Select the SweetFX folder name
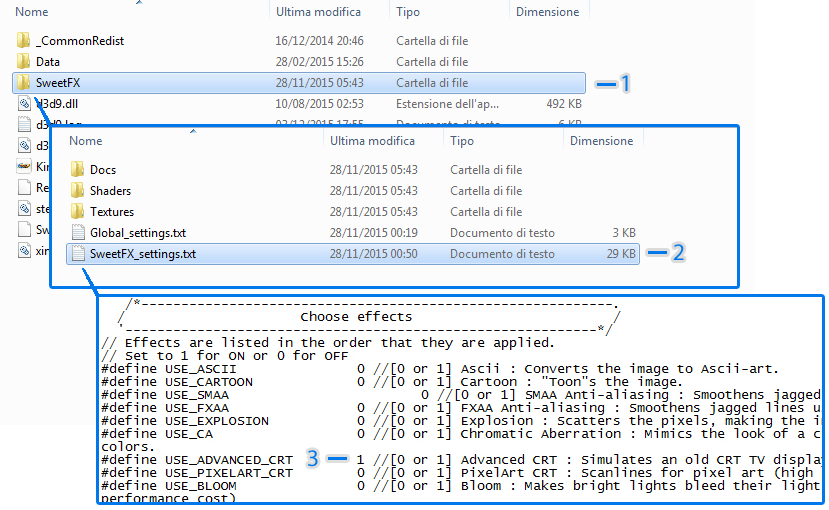This screenshot has height=510, width=829. point(58,82)
